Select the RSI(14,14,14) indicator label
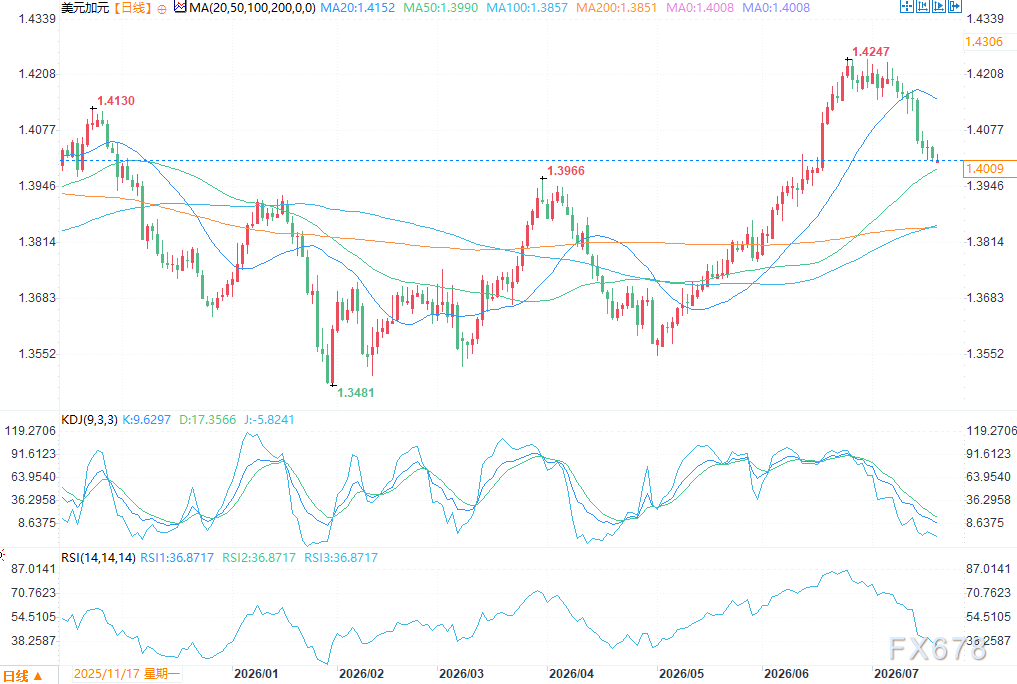Viewport: 1017px width, 684px height. click(99, 558)
